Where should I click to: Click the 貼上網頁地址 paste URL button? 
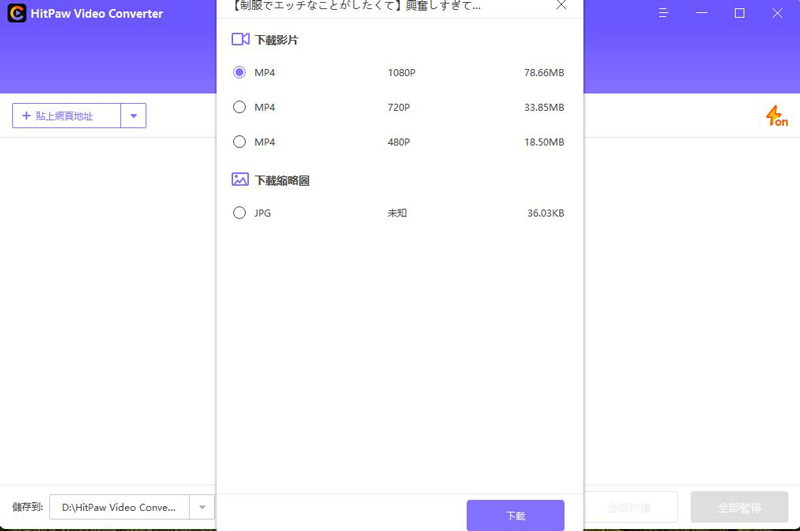(66, 116)
